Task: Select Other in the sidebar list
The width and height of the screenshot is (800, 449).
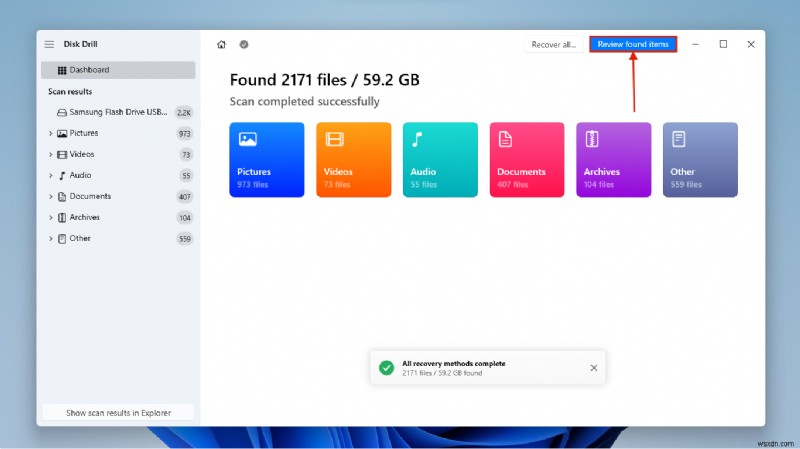Action: pyautogui.click(x=118, y=238)
